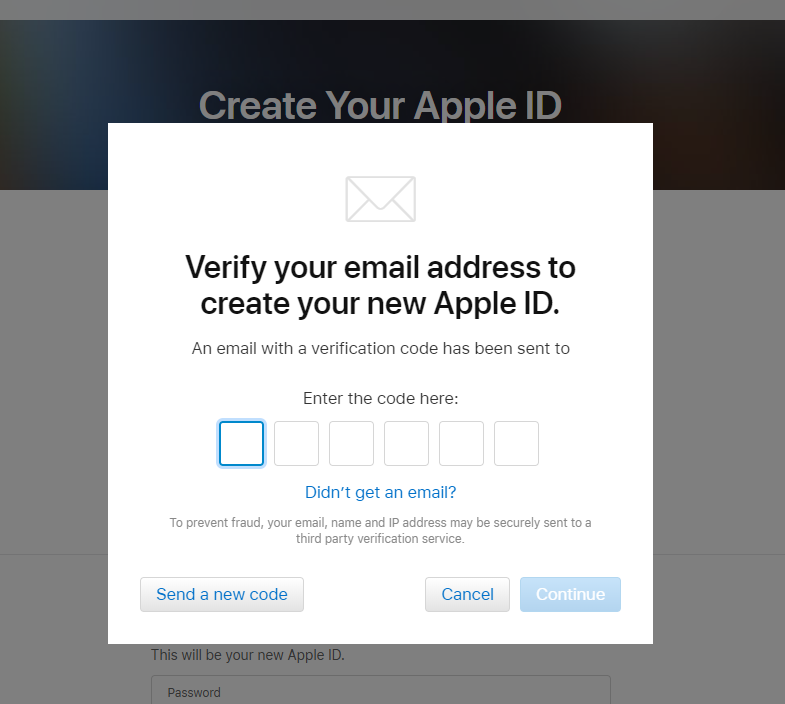Screen dimensions: 785x704
Task: Click the Continue button
Action: pos(570,594)
